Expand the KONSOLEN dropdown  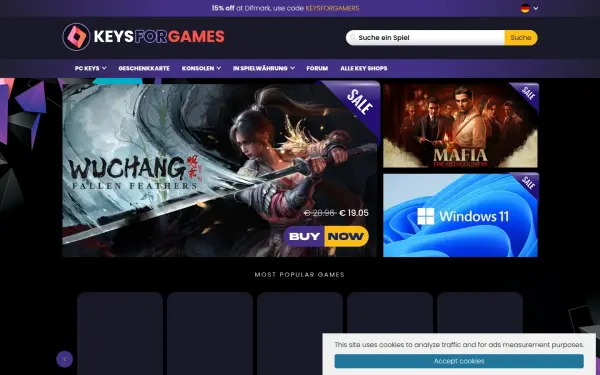[201, 68]
